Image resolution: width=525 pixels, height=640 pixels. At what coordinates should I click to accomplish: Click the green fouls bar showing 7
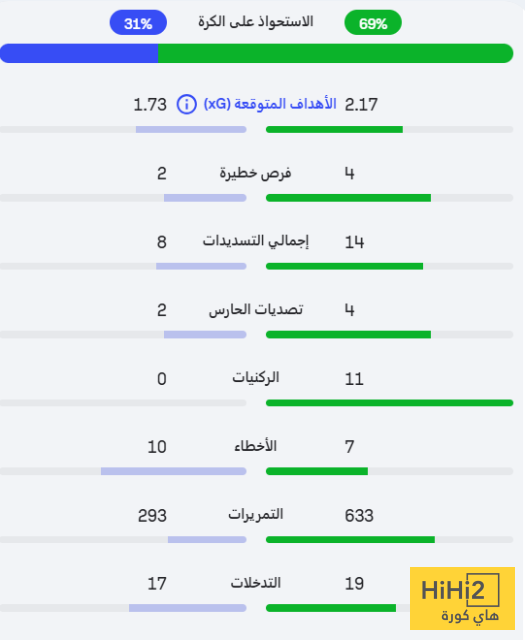click(x=317, y=471)
